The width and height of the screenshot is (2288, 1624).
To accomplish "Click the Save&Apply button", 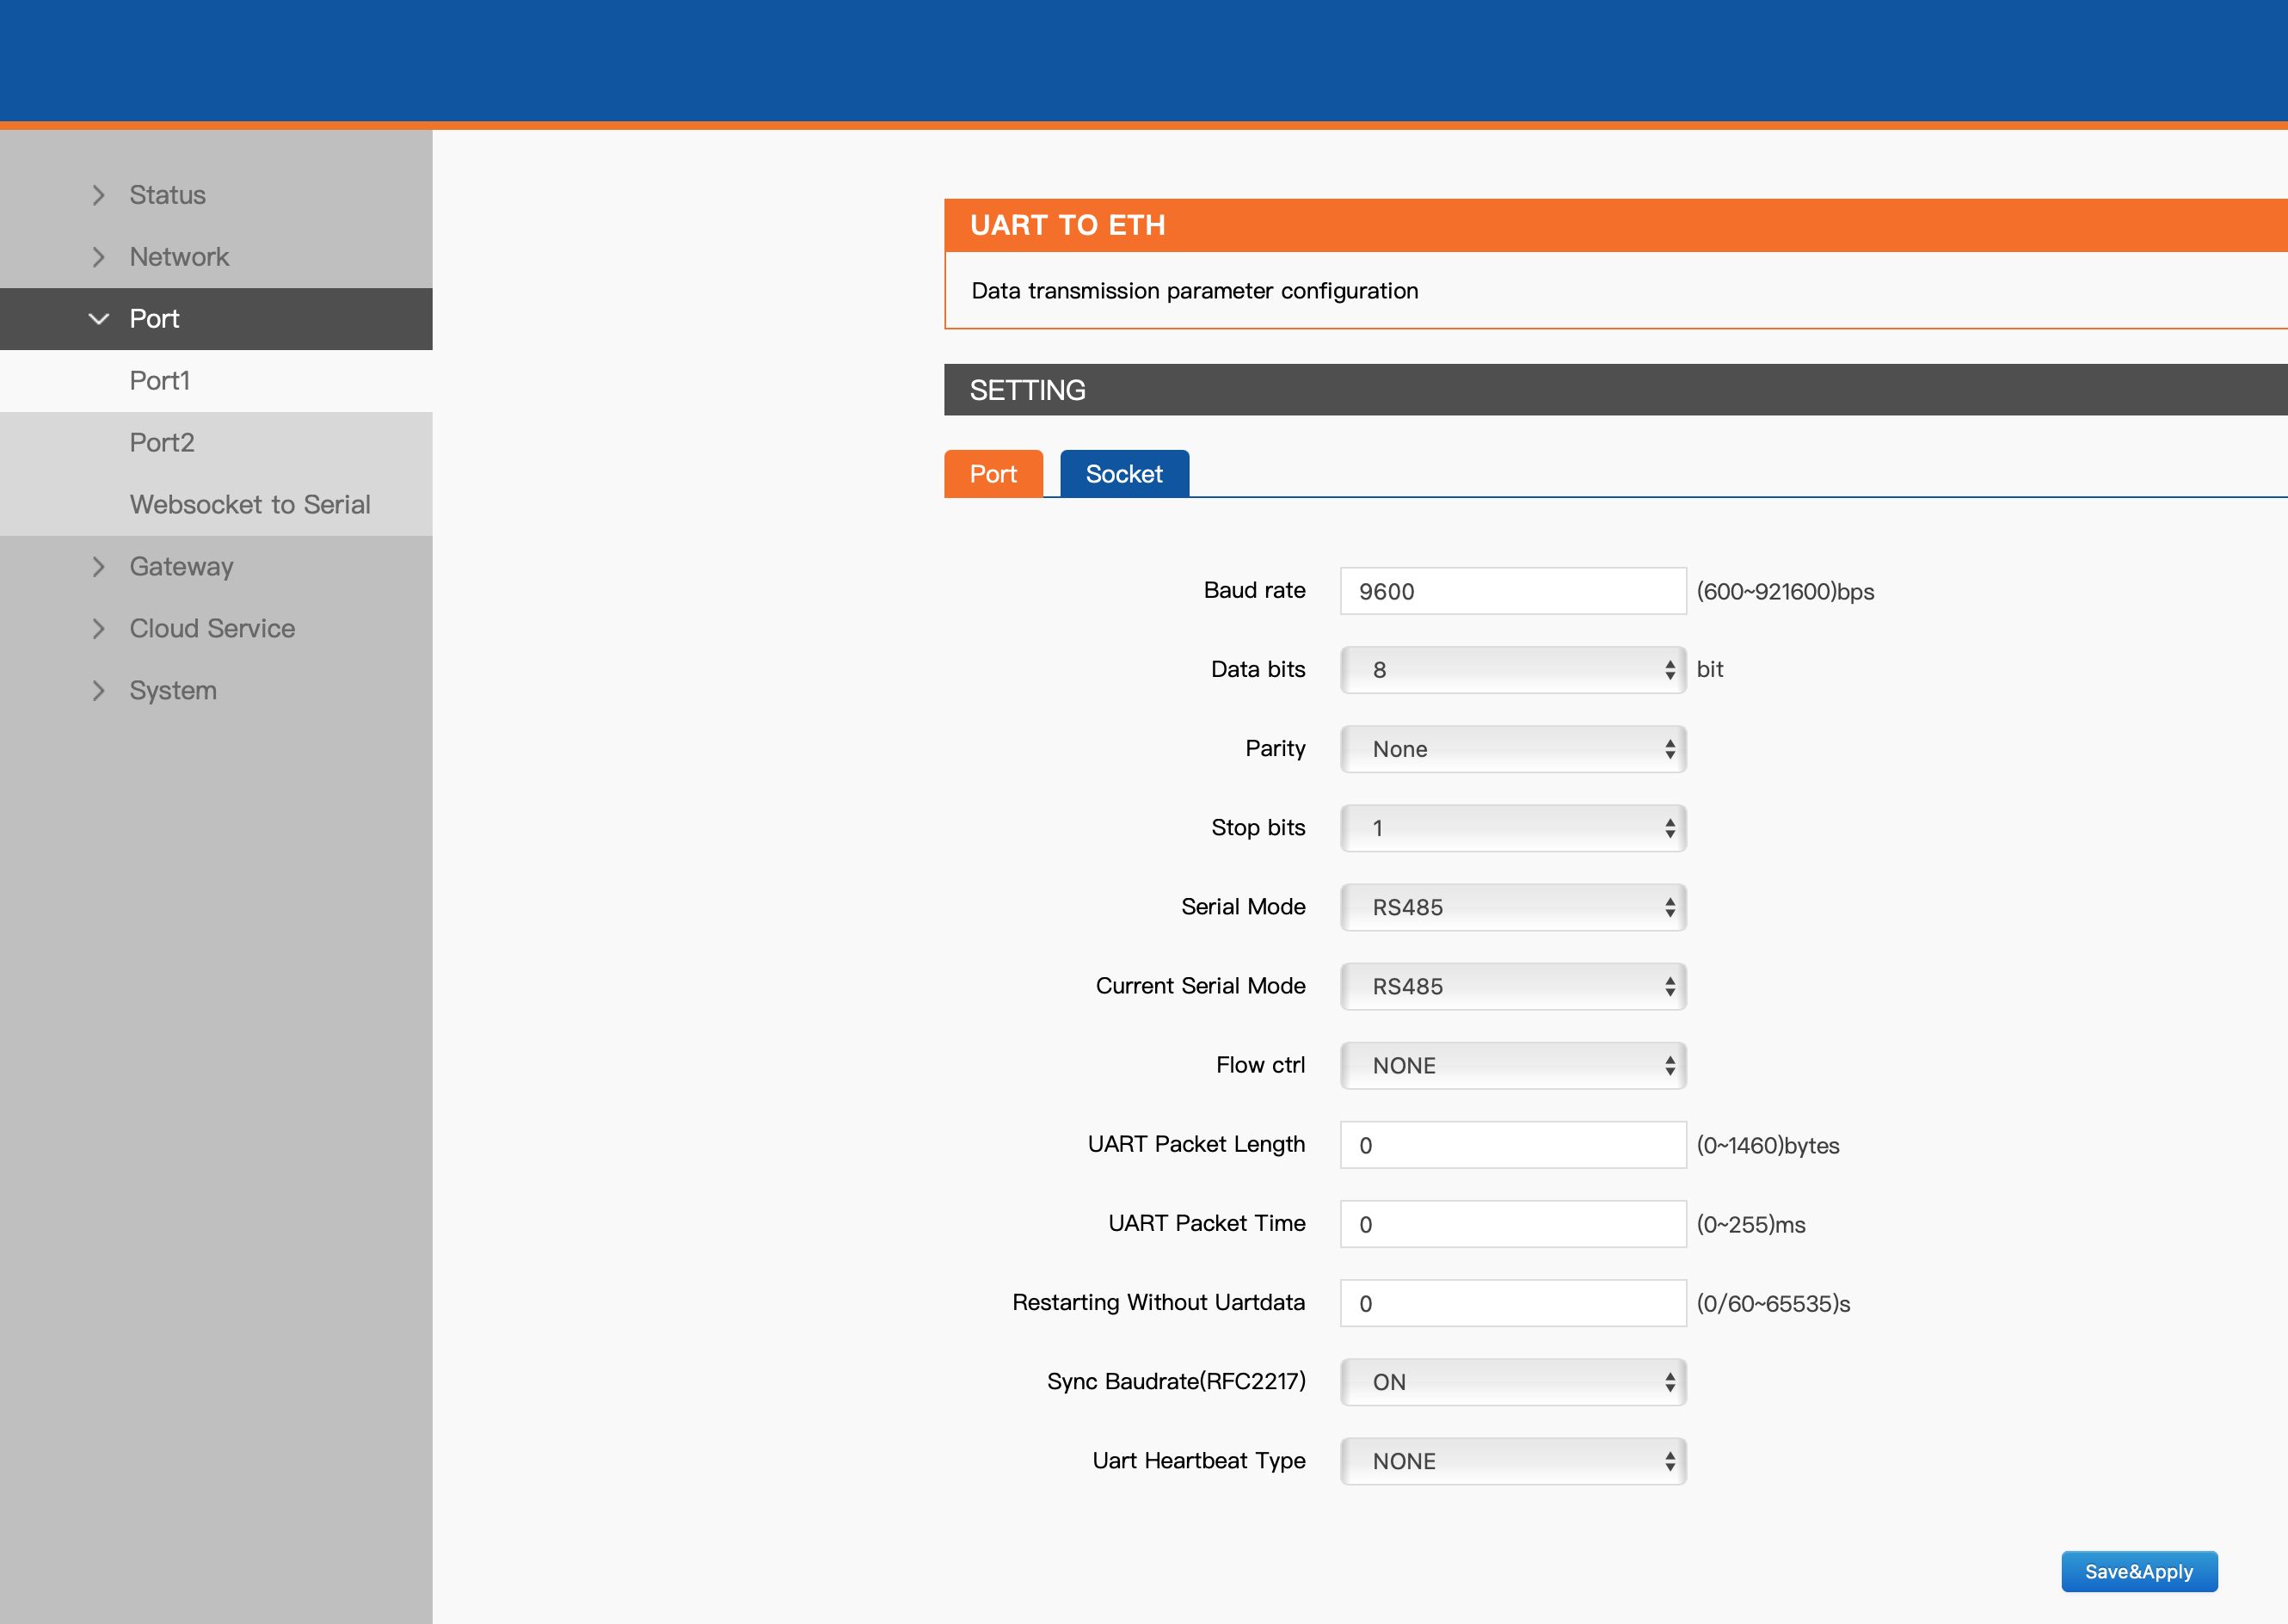I will (x=2139, y=1571).
